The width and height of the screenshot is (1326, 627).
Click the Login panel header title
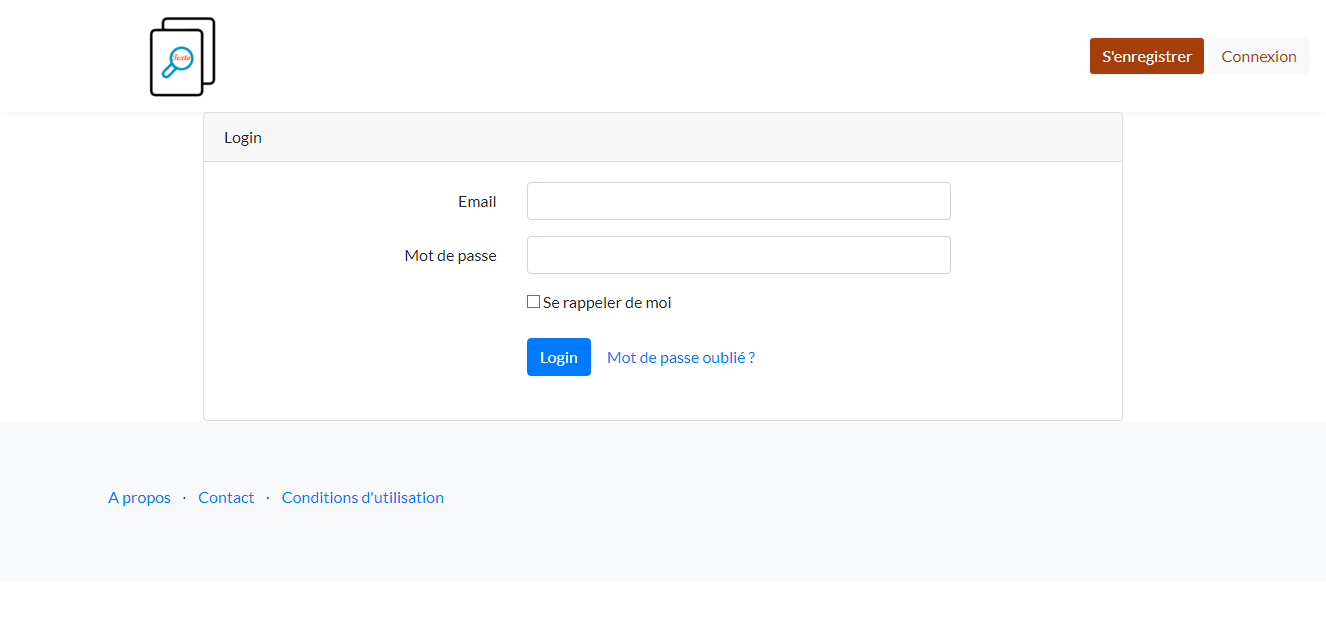pos(243,137)
